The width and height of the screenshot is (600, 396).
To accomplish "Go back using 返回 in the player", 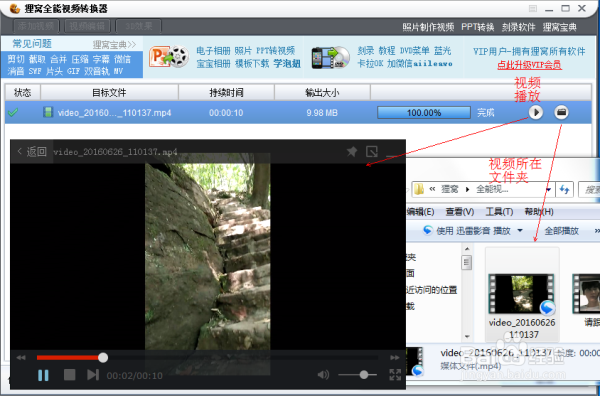I will [x=32, y=152].
